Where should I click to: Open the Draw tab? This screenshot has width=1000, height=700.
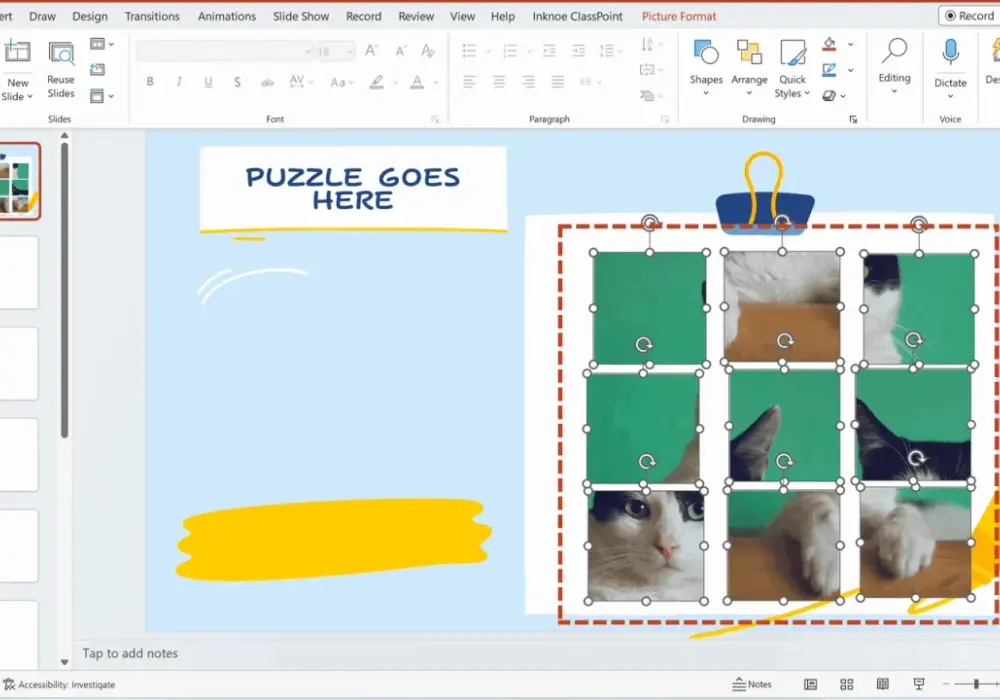coord(42,17)
